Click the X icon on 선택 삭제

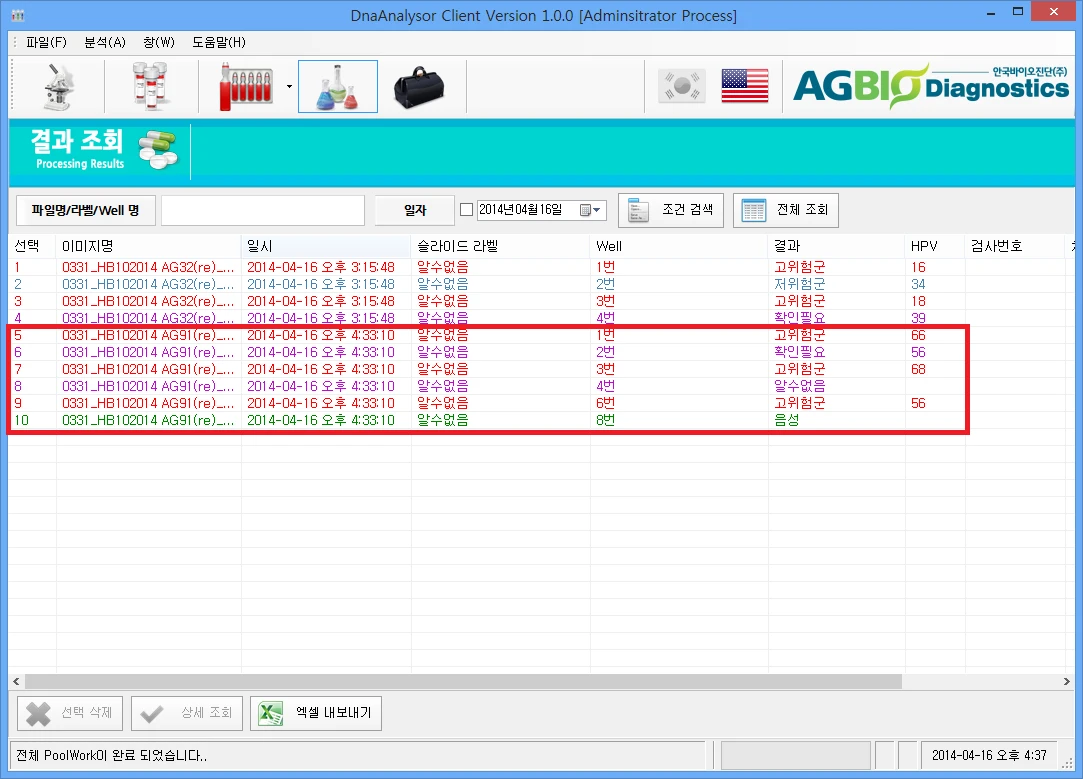pos(39,713)
